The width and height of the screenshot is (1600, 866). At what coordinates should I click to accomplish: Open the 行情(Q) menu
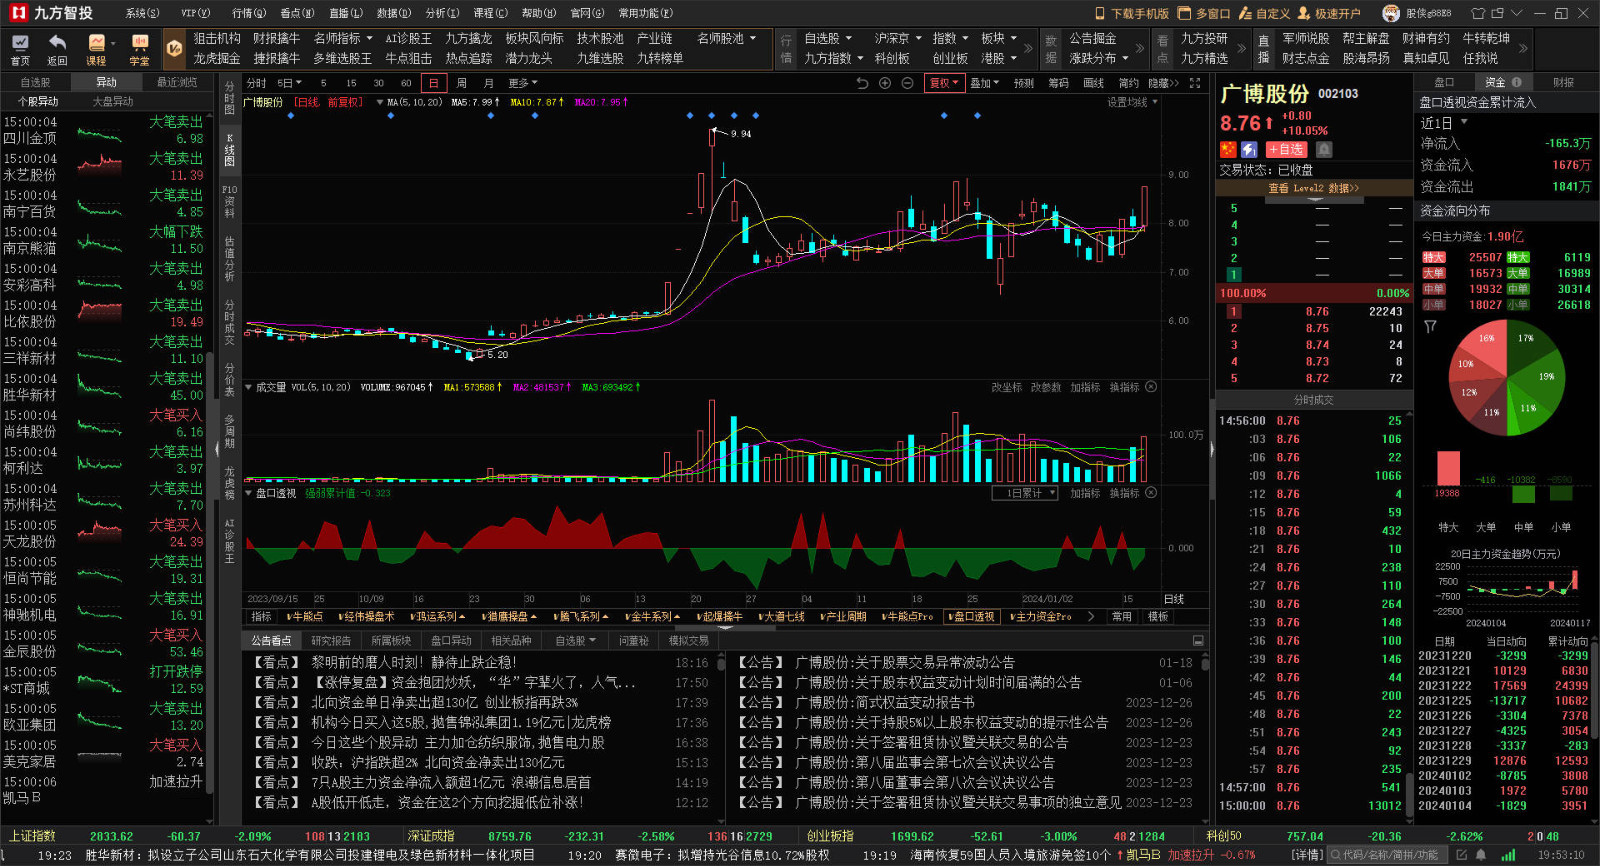click(x=249, y=13)
